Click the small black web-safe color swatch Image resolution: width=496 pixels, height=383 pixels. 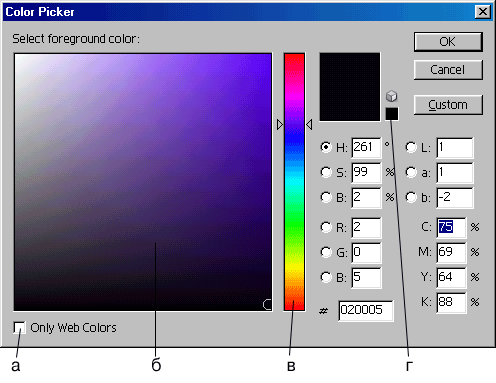click(x=392, y=114)
